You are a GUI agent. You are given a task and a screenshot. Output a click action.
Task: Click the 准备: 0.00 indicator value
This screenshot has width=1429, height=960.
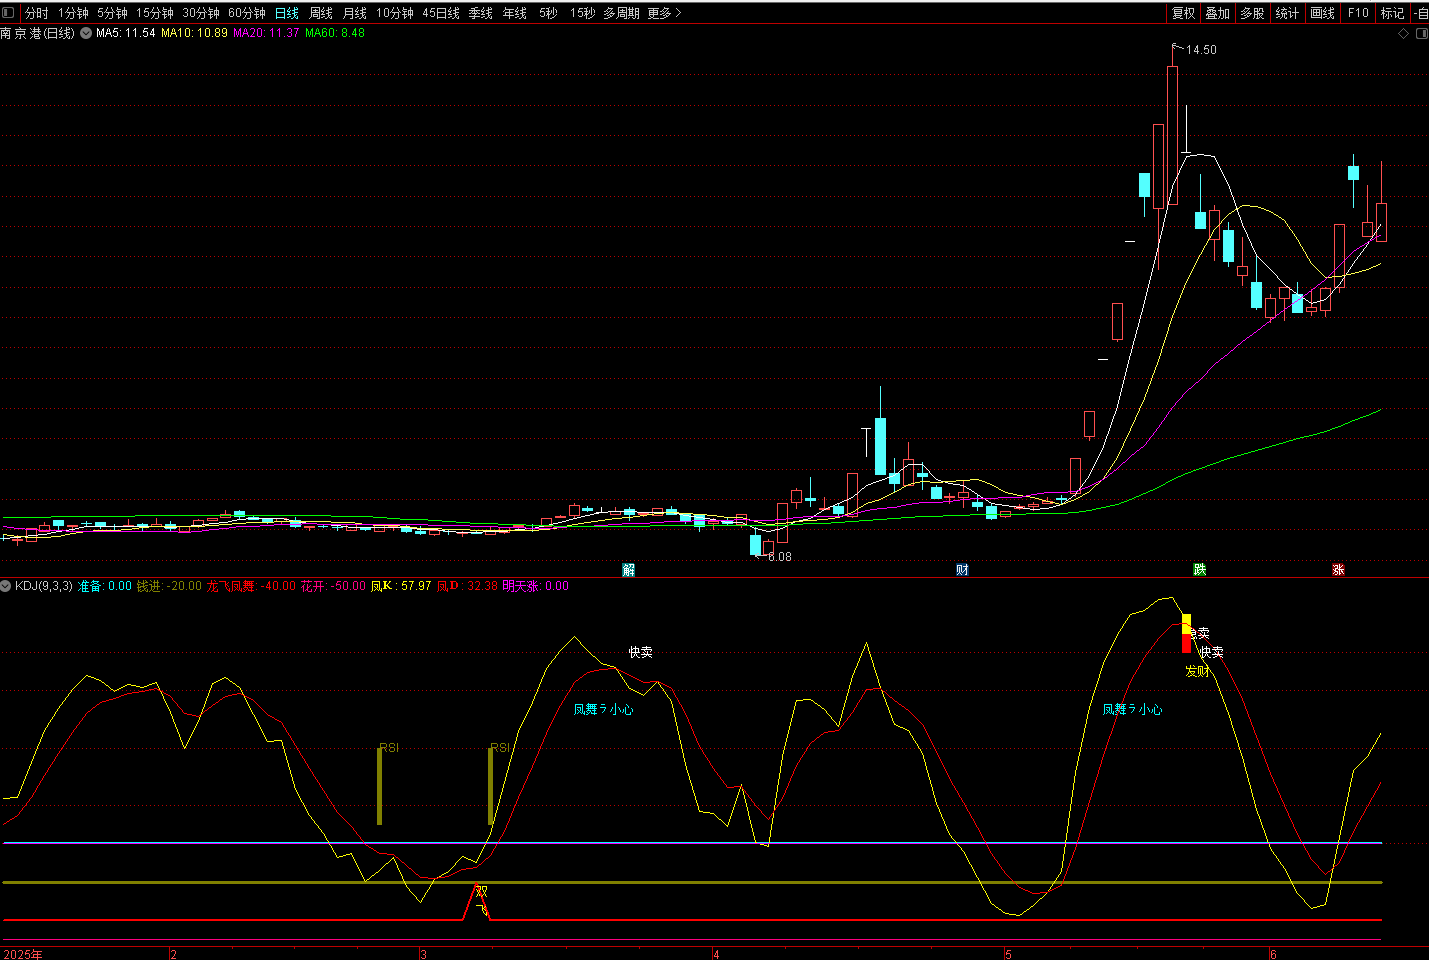105,586
